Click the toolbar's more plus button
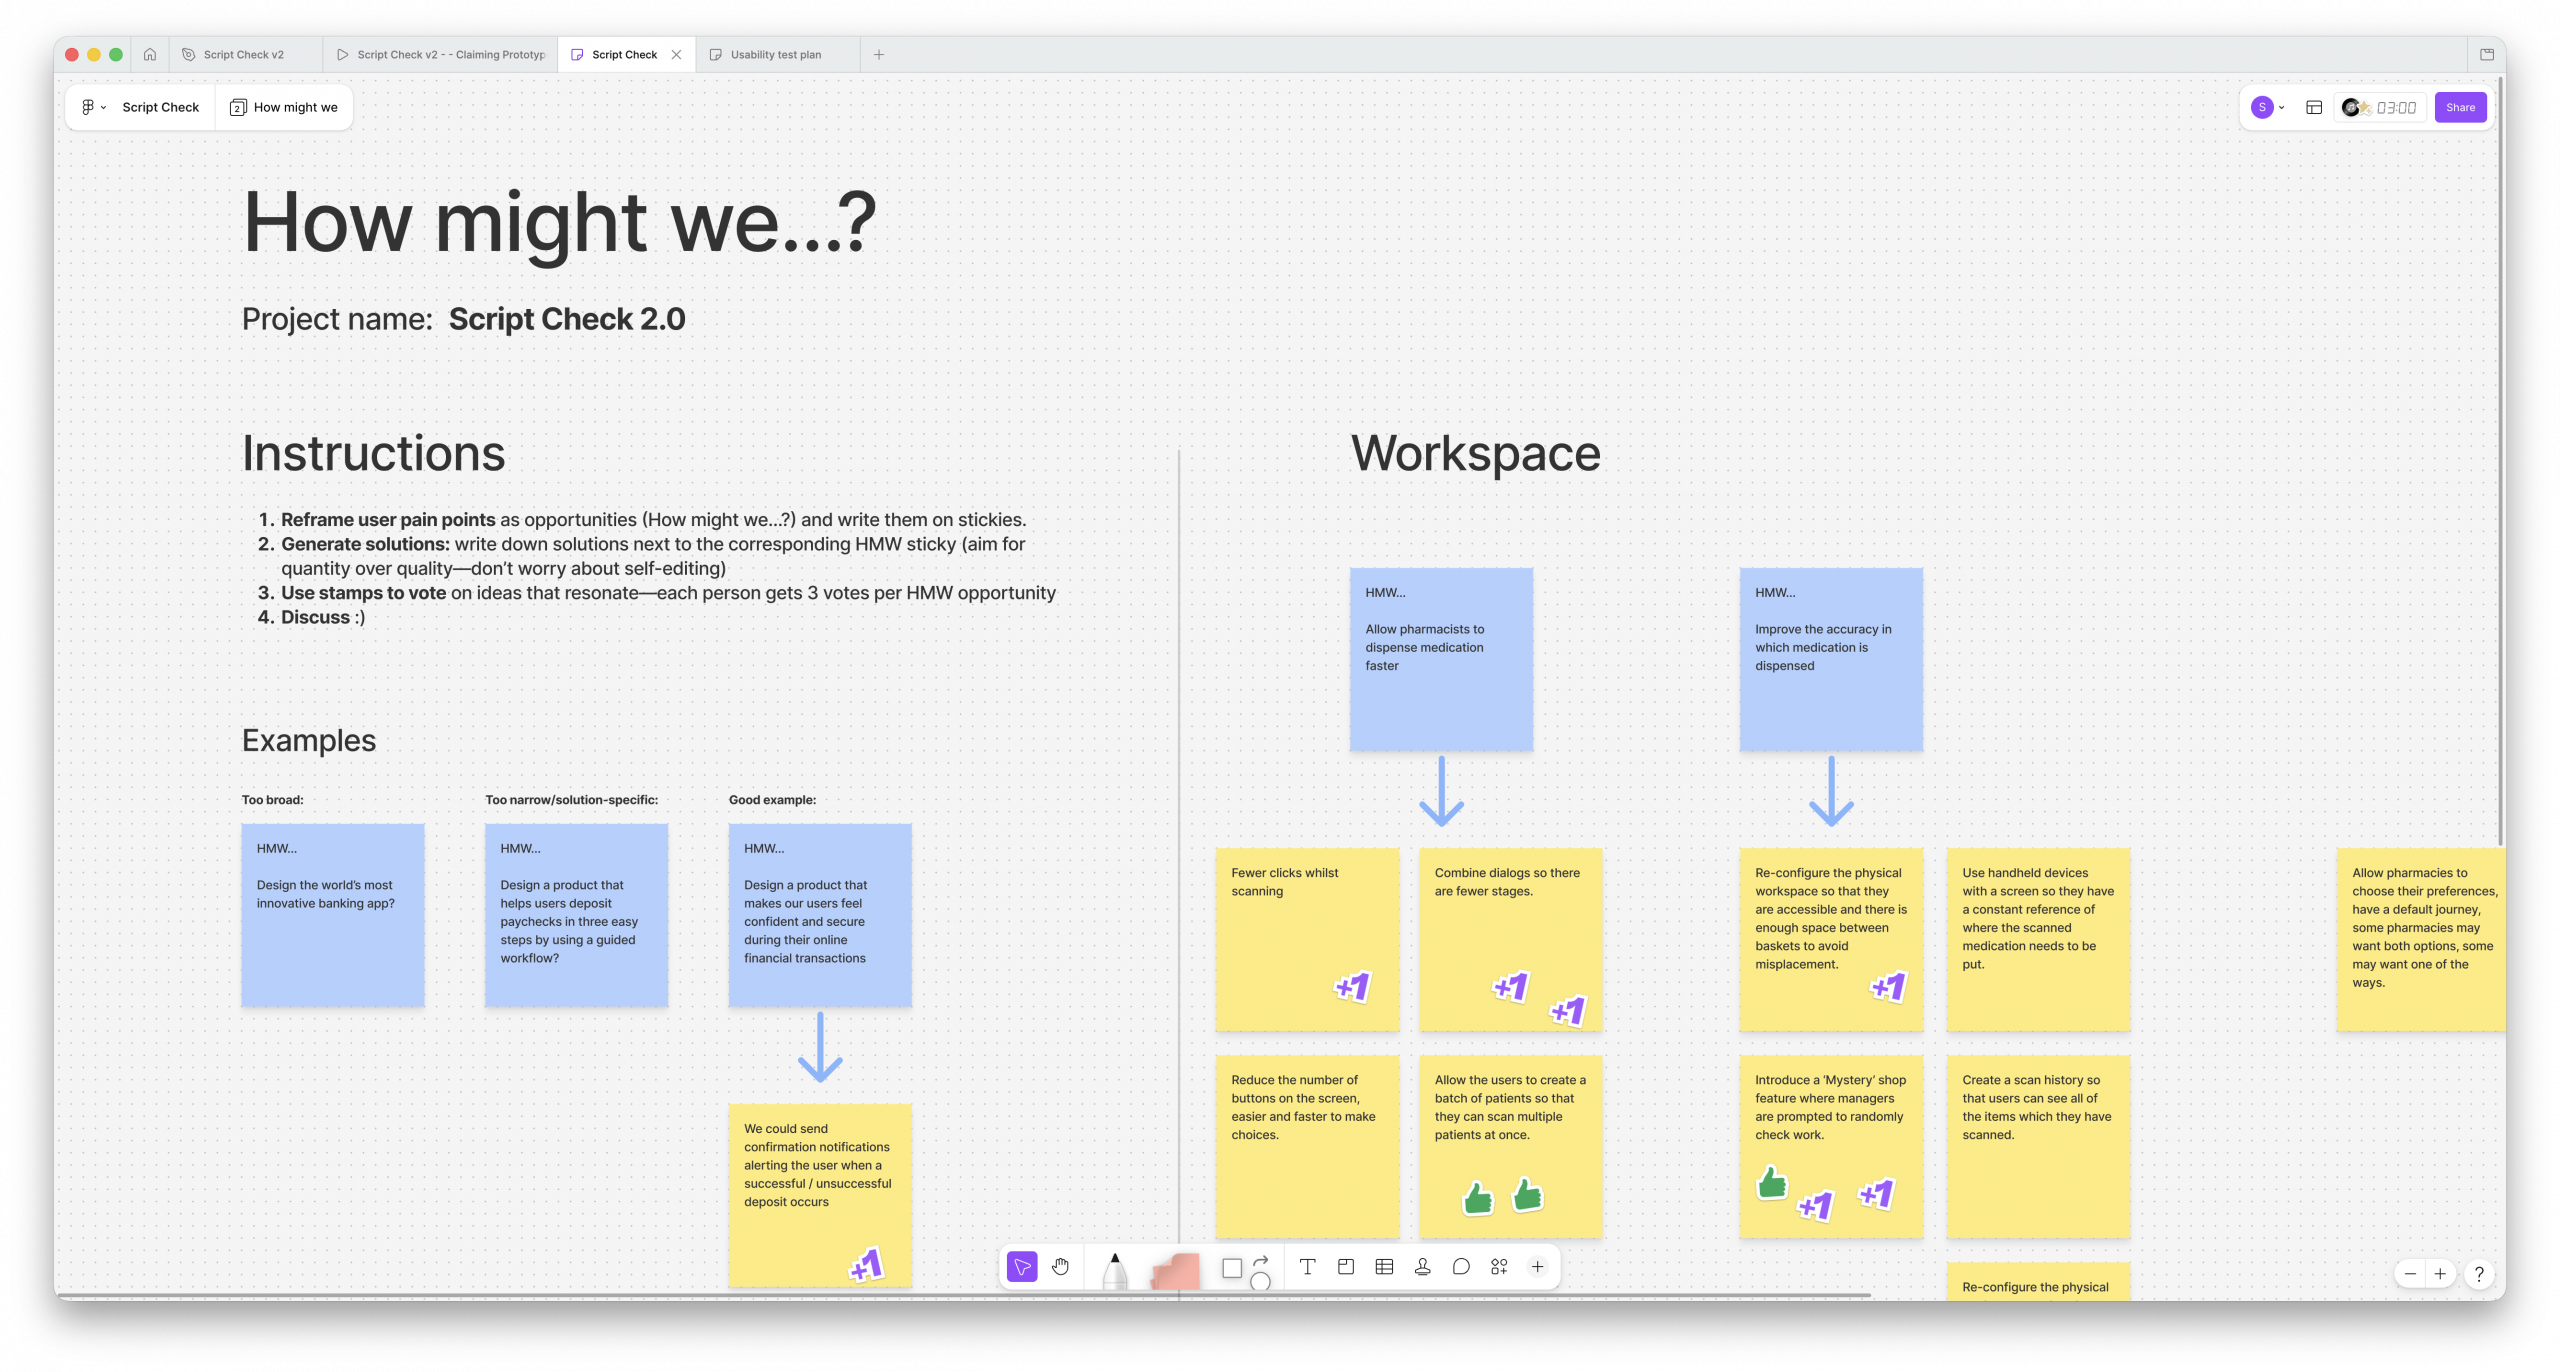 tap(1538, 1267)
